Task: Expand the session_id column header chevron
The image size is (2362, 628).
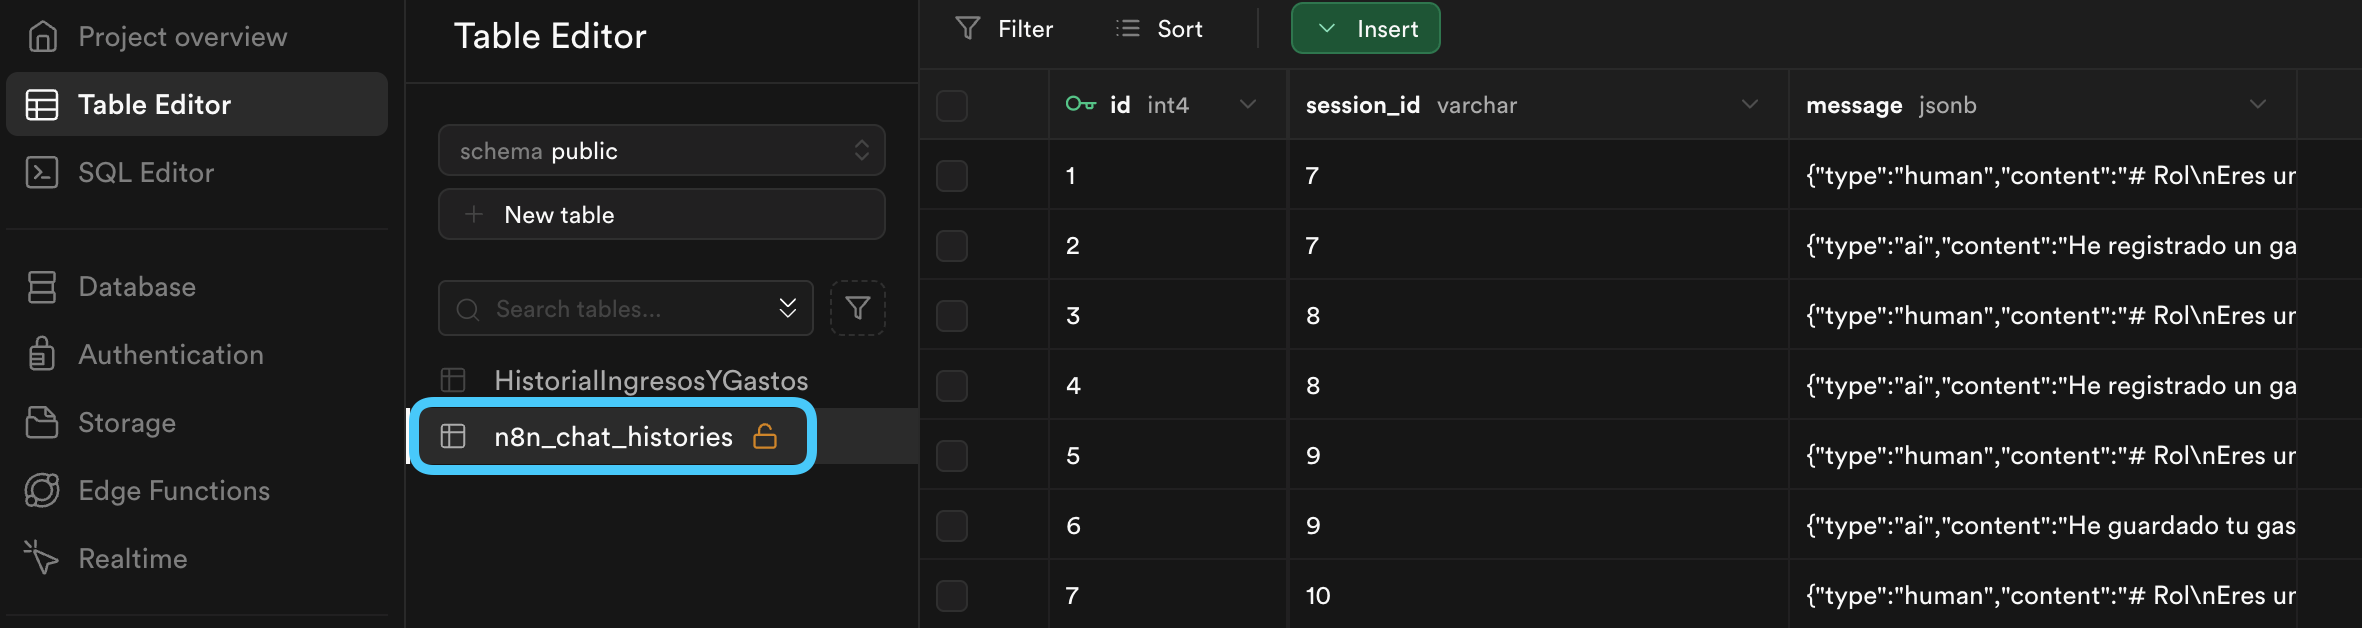Action: point(1750,104)
